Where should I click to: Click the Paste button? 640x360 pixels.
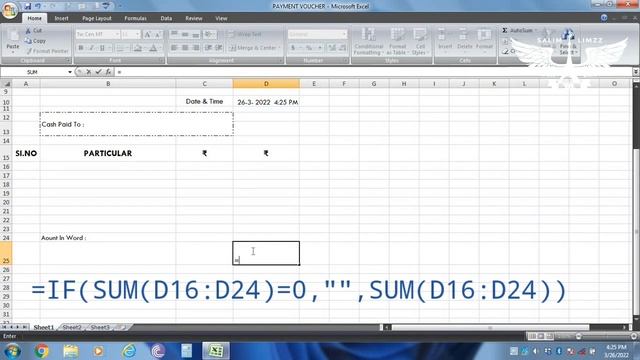[x=13, y=42]
